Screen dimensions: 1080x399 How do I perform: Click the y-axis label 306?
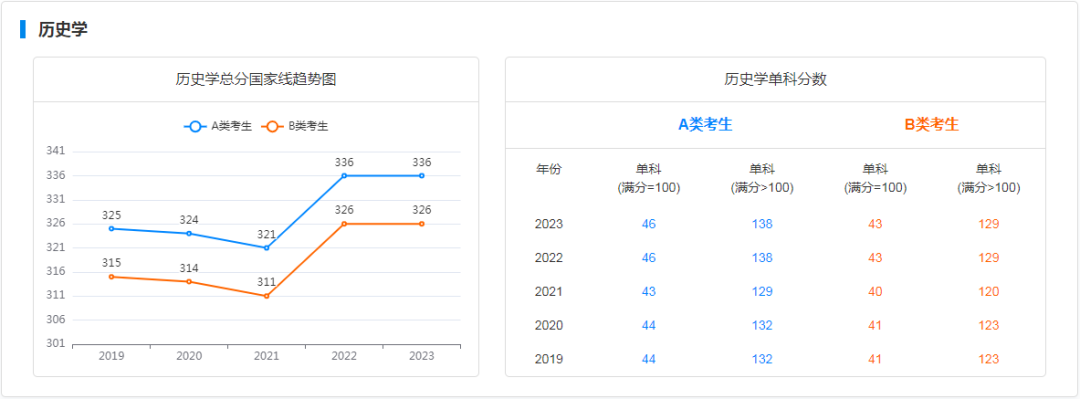(56, 320)
